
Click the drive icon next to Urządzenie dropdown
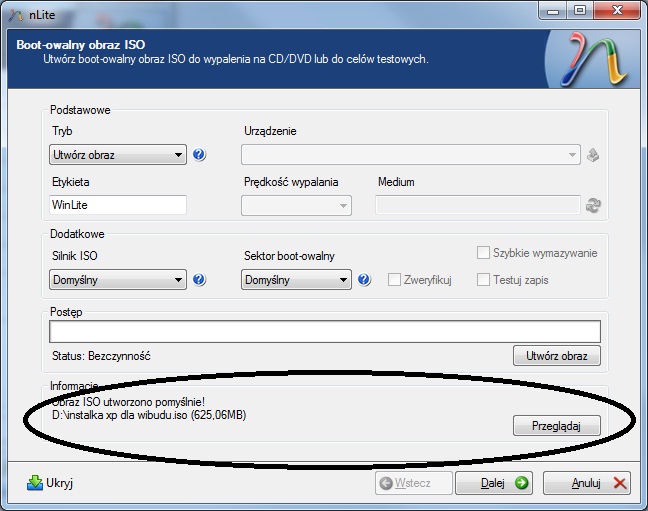pos(593,155)
